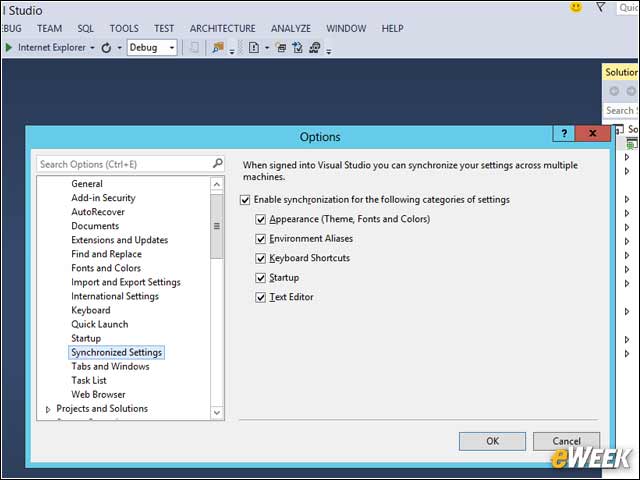
Task: Open the Internet Explorer browser dropdown arrow
Action: [x=92, y=48]
